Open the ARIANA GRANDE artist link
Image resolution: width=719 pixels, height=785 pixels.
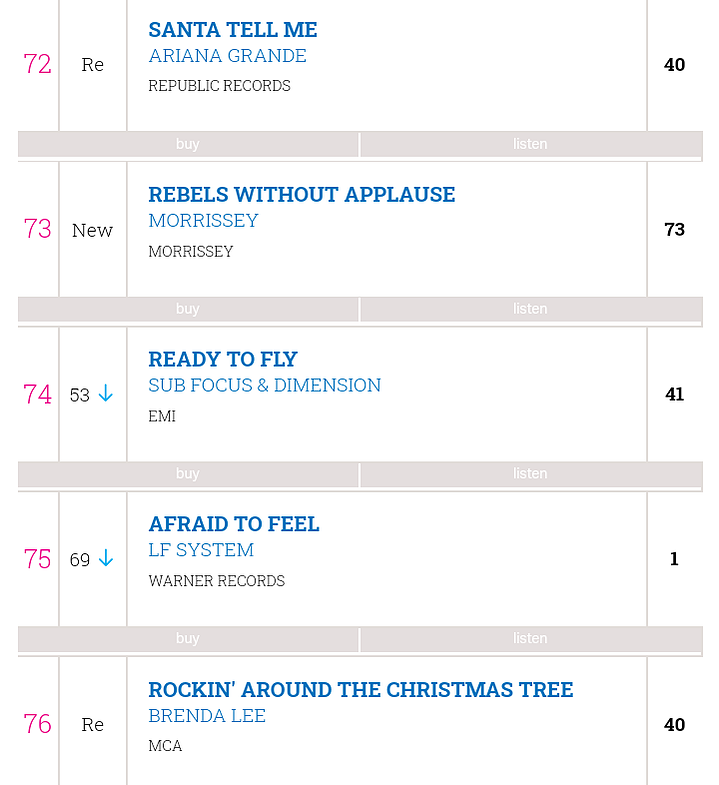point(227,56)
